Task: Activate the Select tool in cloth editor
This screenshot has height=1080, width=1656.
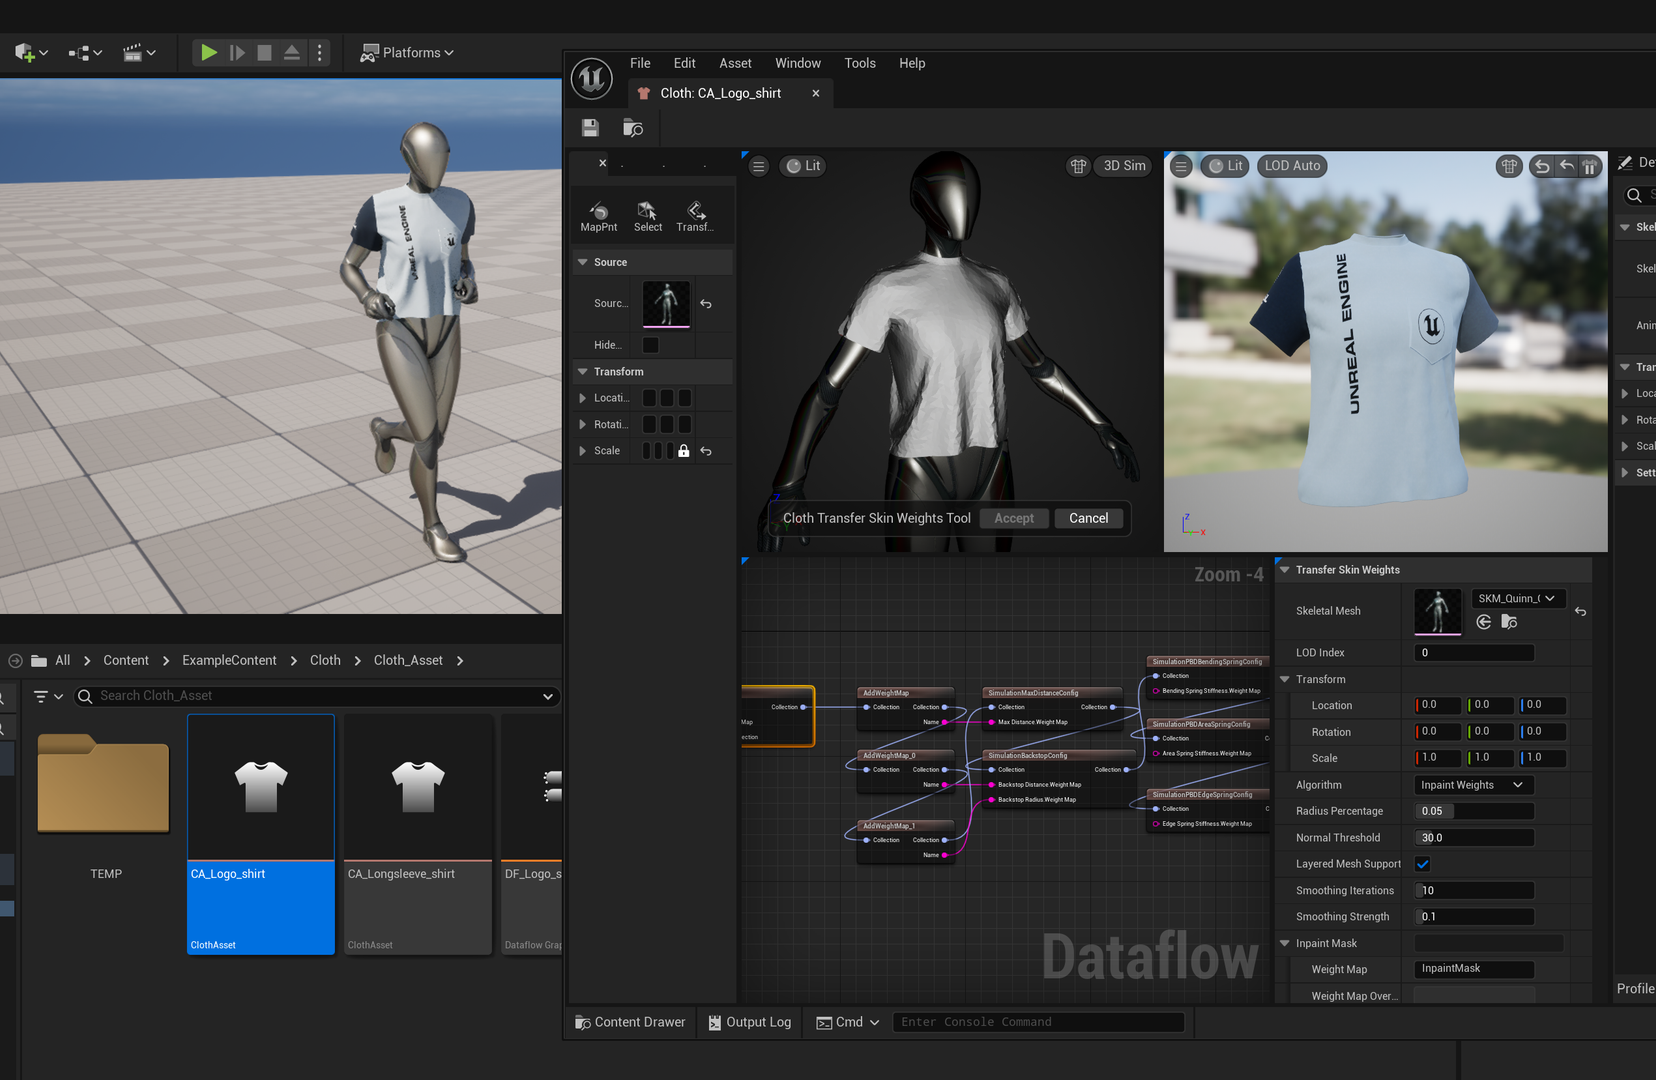Action: (x=647, y=215)
